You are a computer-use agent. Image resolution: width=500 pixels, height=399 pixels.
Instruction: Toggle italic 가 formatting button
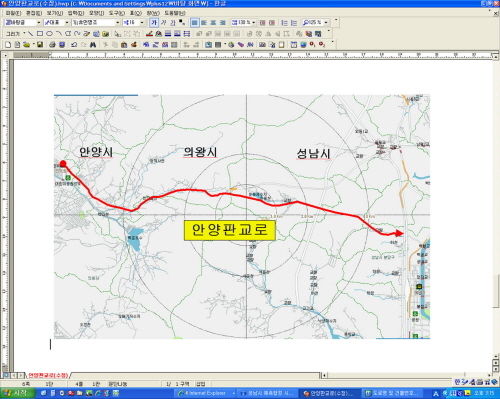[x=163, y=22]
